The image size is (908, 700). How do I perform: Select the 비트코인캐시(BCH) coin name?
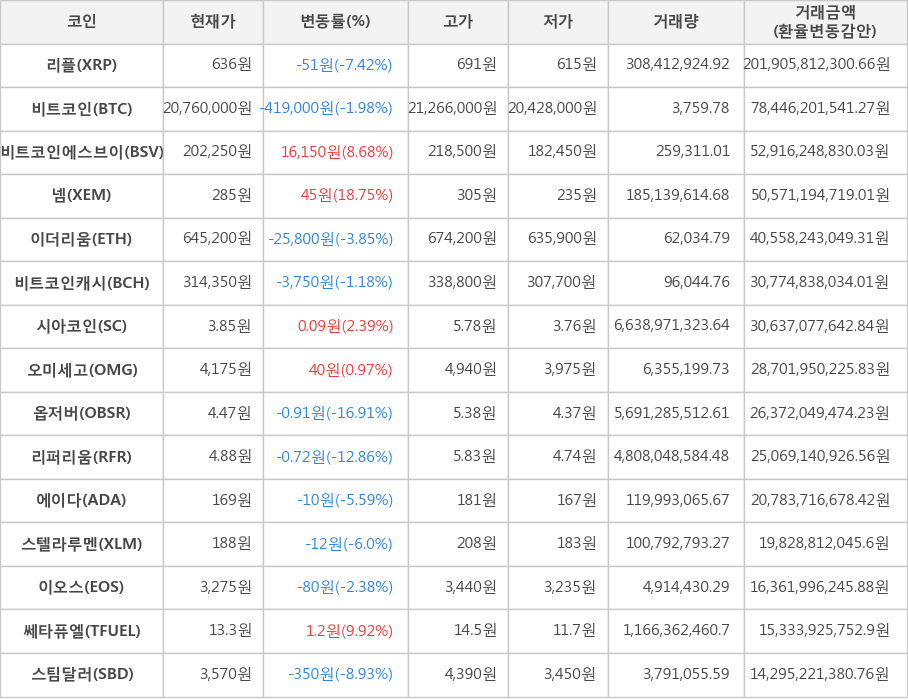click(82, 282)
